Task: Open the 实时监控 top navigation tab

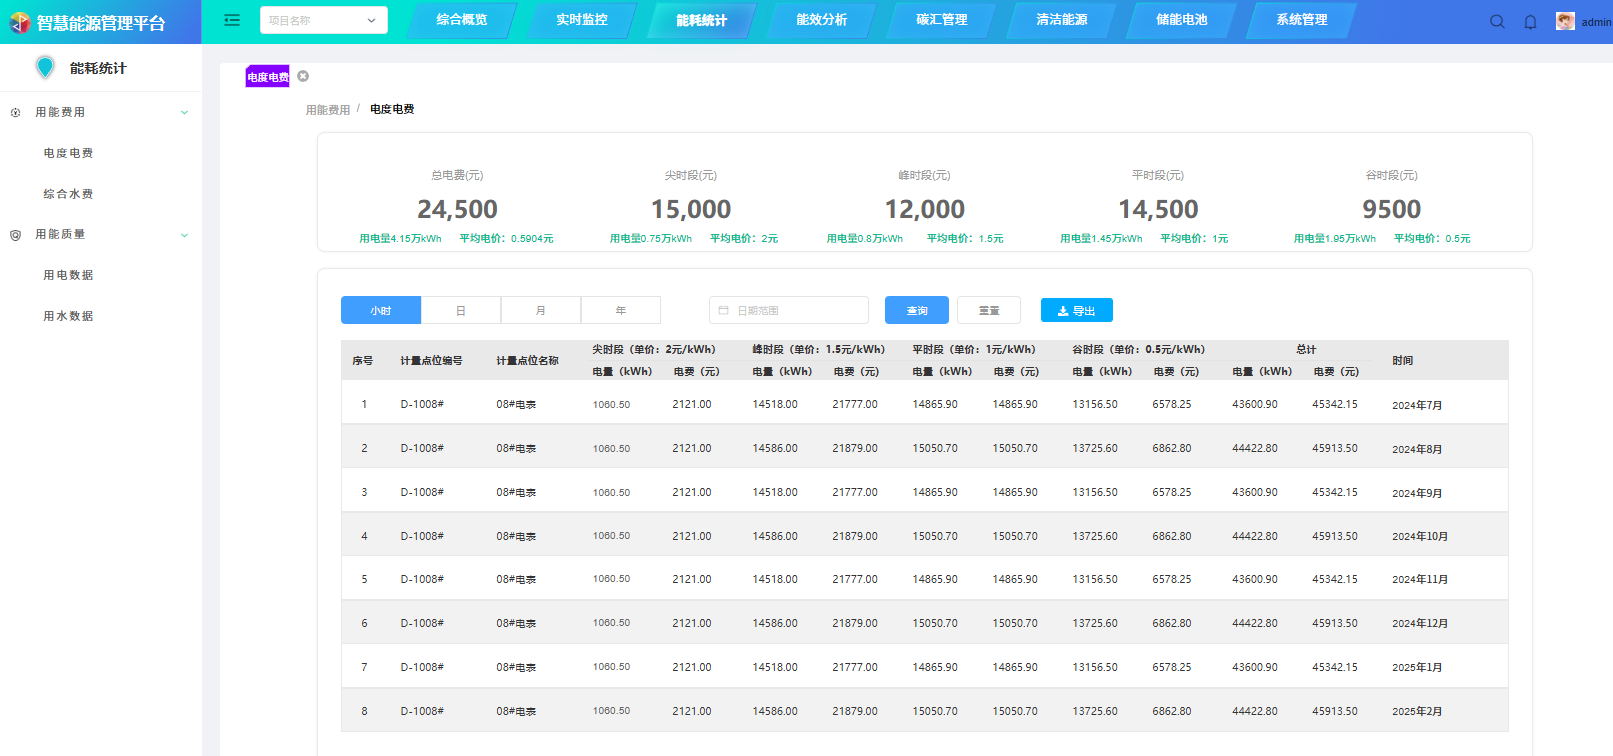Action: [x=581, y=20]
